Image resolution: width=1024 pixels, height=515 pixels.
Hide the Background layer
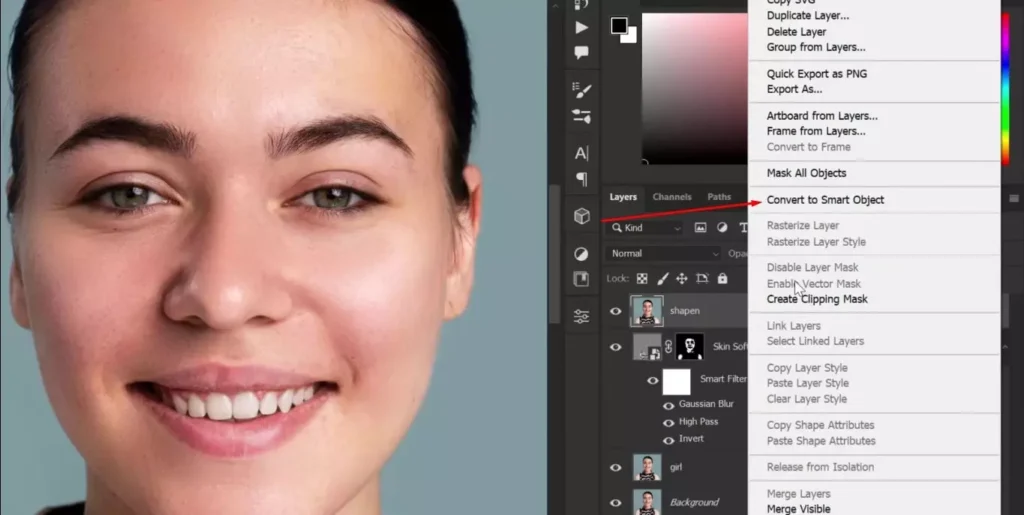click(x=615, y=503)
